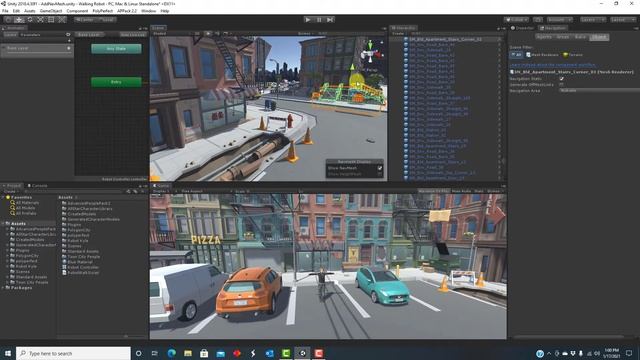Open the Navigation Area dropdown
Screen dimensions: 640x360
[x=599, y=91]
